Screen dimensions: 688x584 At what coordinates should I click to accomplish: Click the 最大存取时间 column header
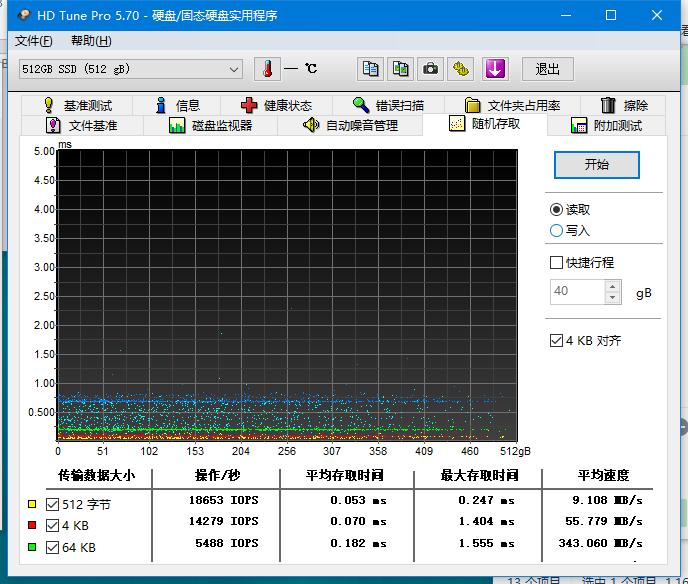(480, 475)
